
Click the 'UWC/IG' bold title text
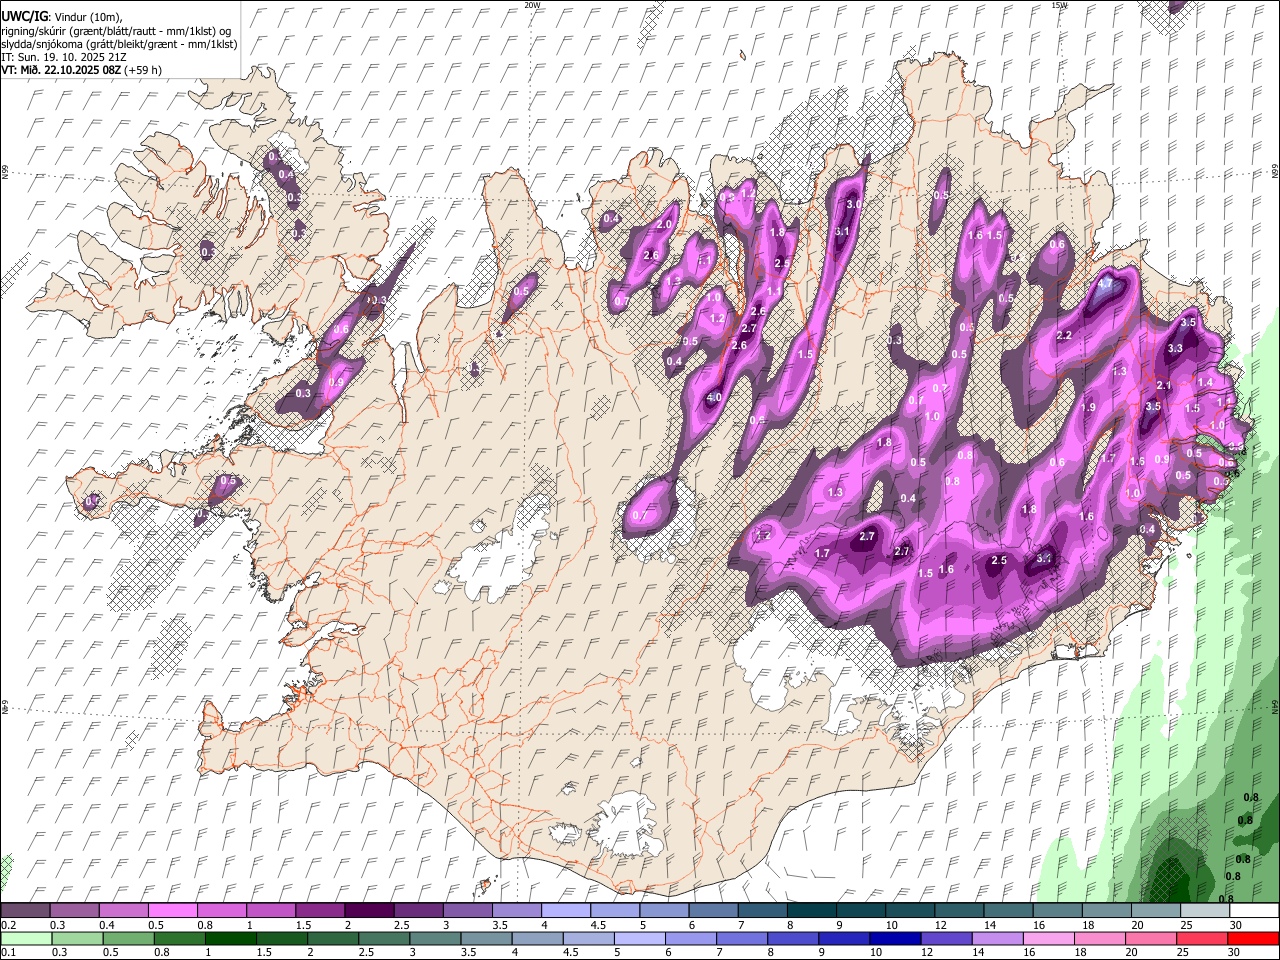pyautogui.click(x=23, y=17)
